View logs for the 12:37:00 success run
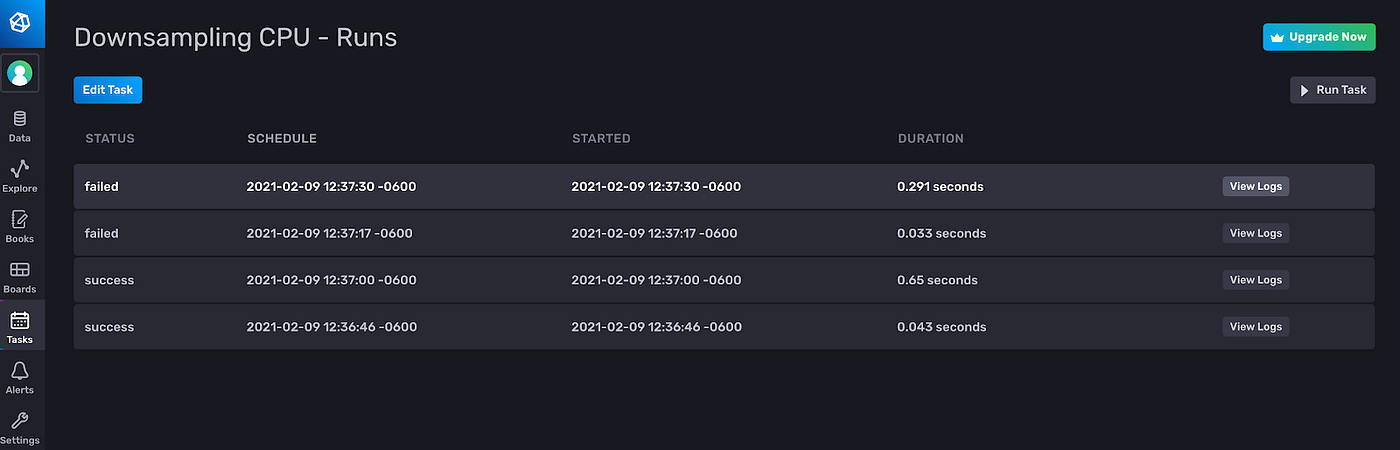1400x450 pixels. [1255, 280]
